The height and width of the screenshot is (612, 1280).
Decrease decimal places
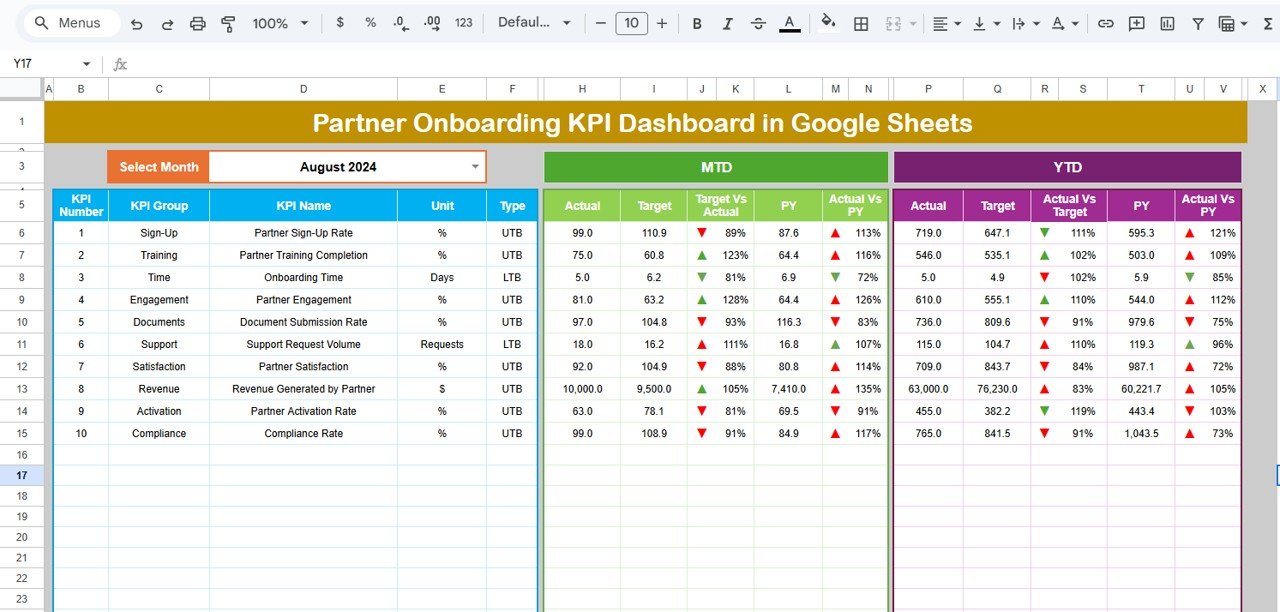click(401, 22)
